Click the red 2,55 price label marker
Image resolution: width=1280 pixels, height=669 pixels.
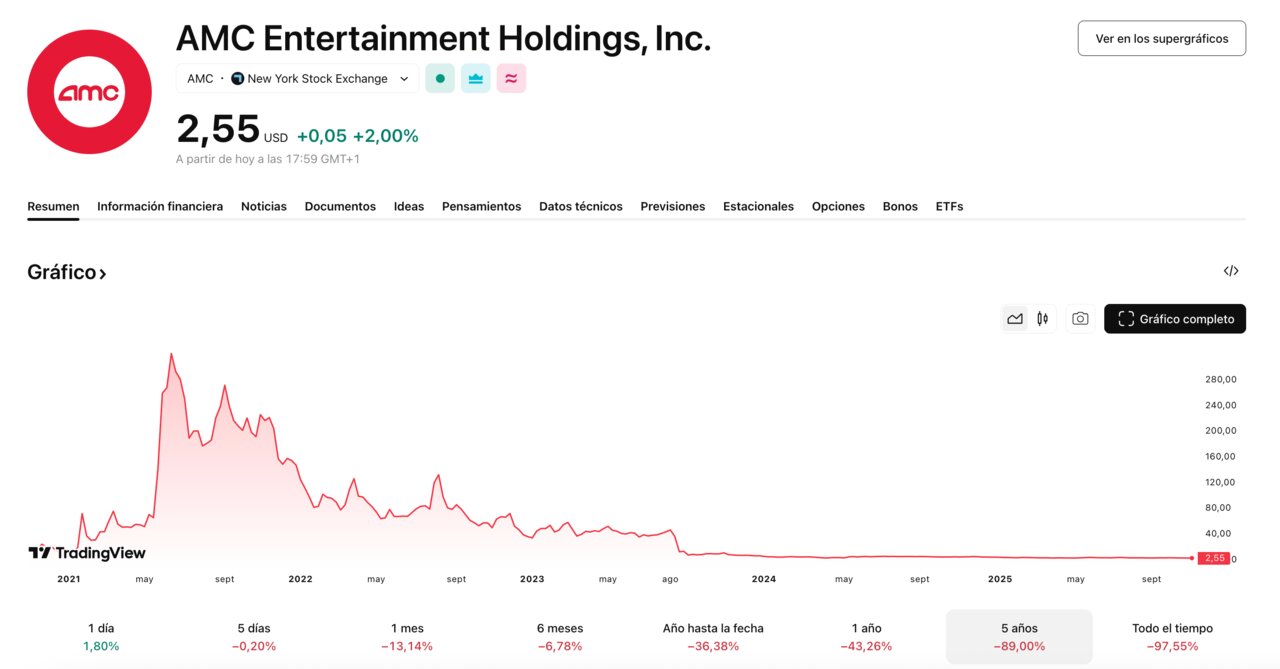(1214, 558)
